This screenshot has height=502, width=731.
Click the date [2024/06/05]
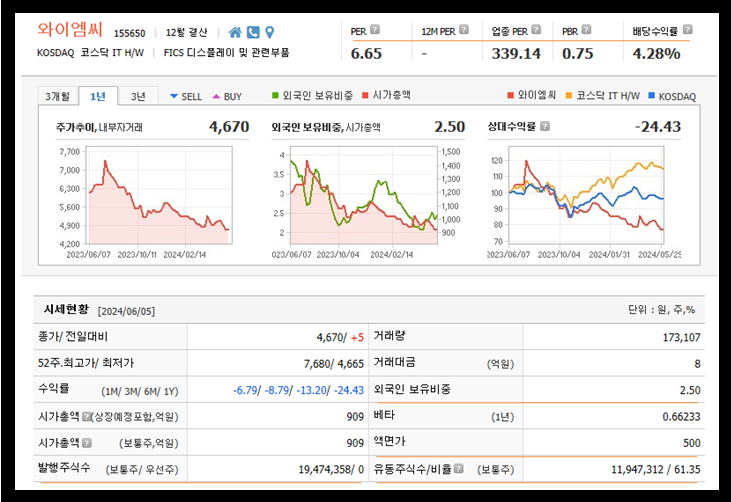[126, 311]
